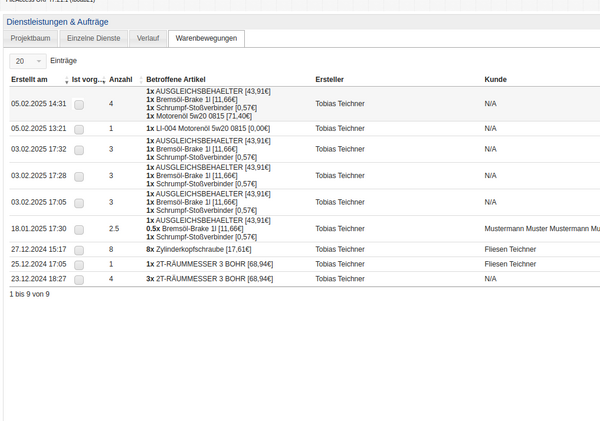Select the Warenbewegungen tab
The height and width of the screenshot is (421, 600).
click(205, 38)
